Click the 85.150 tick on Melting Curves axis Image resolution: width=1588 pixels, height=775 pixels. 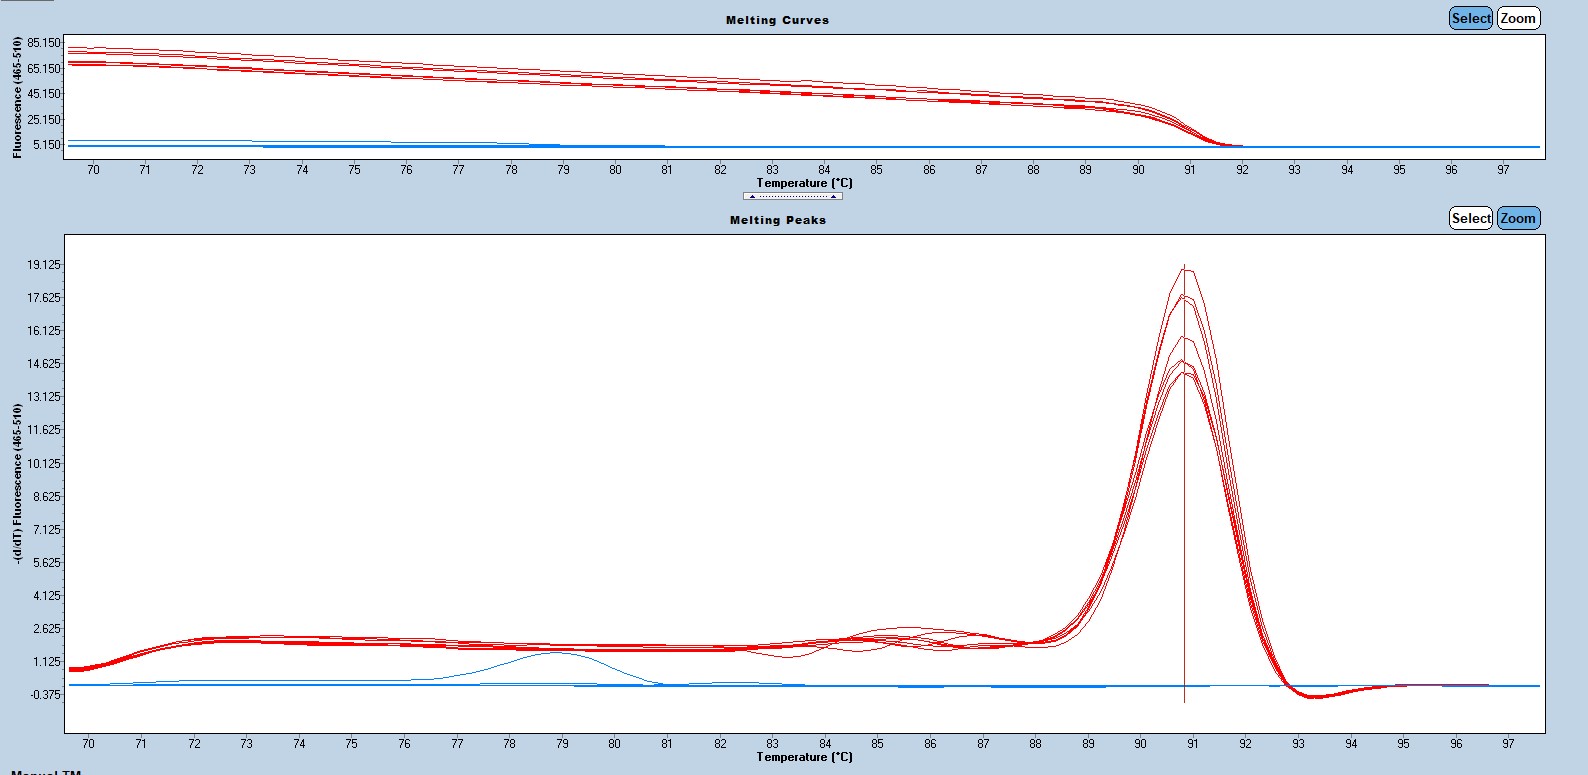tap(44, 43)
